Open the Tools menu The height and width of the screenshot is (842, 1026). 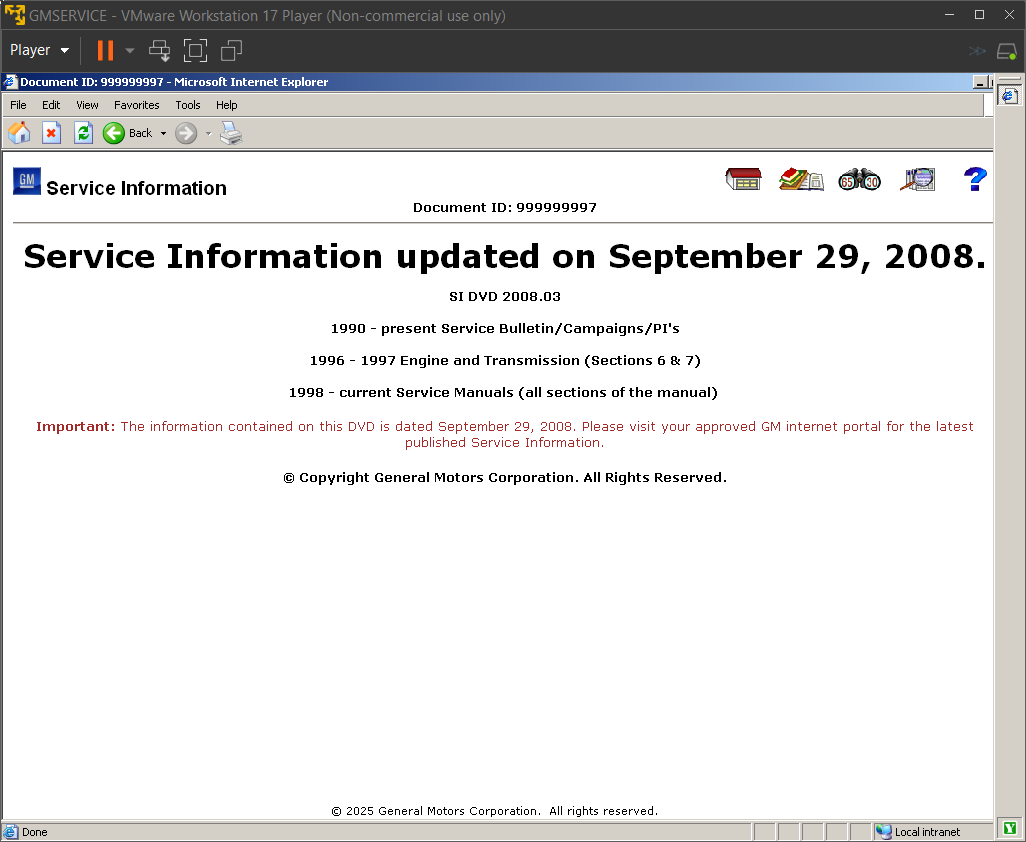[188, 105]
